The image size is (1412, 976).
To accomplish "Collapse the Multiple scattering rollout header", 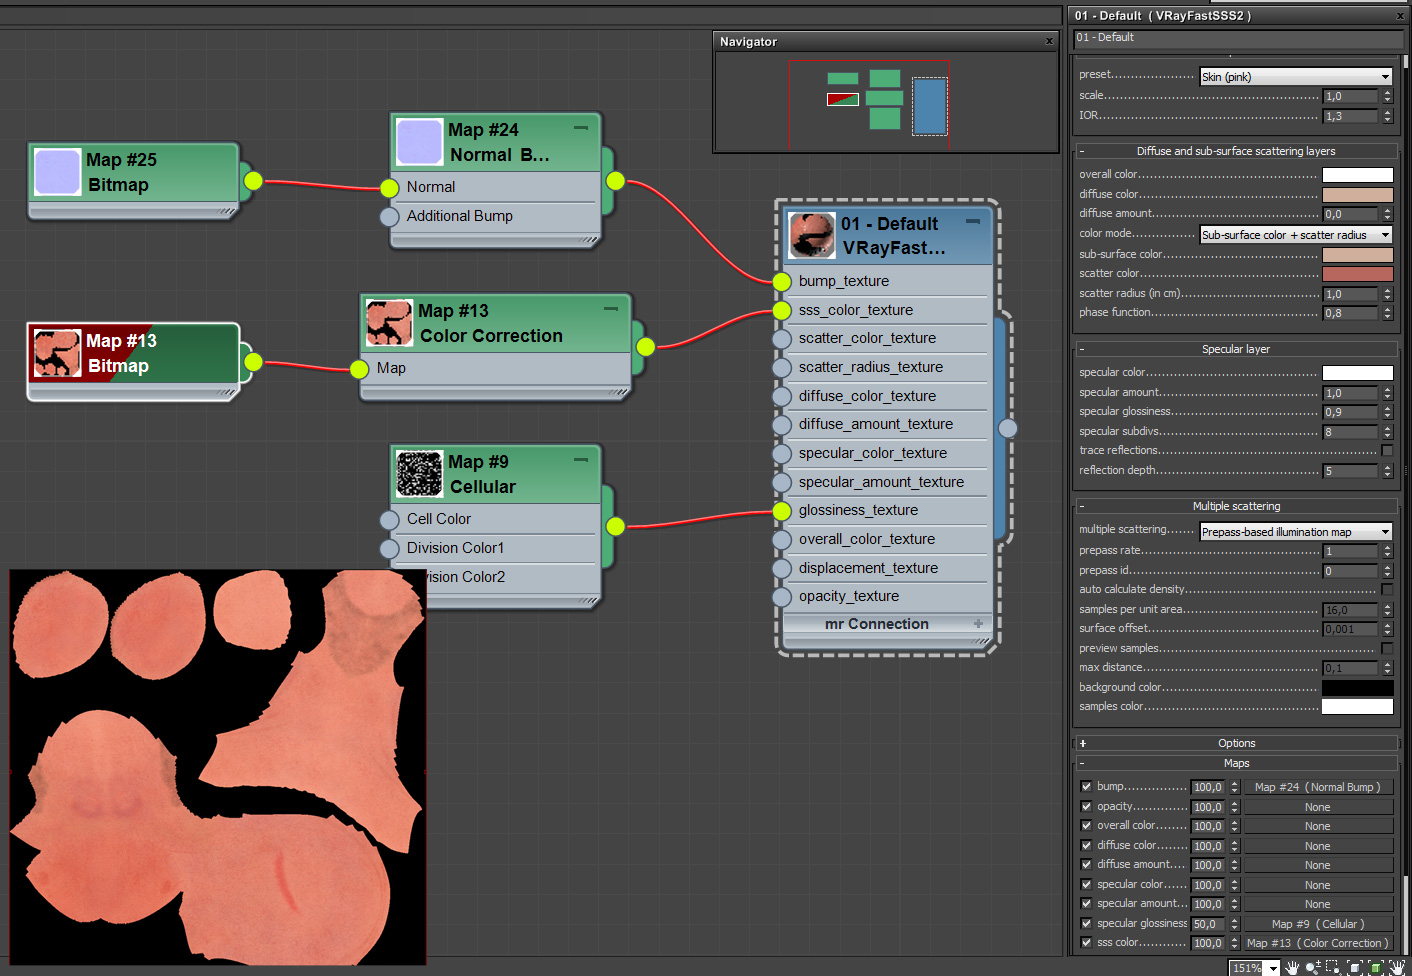I will (1236, 506).
